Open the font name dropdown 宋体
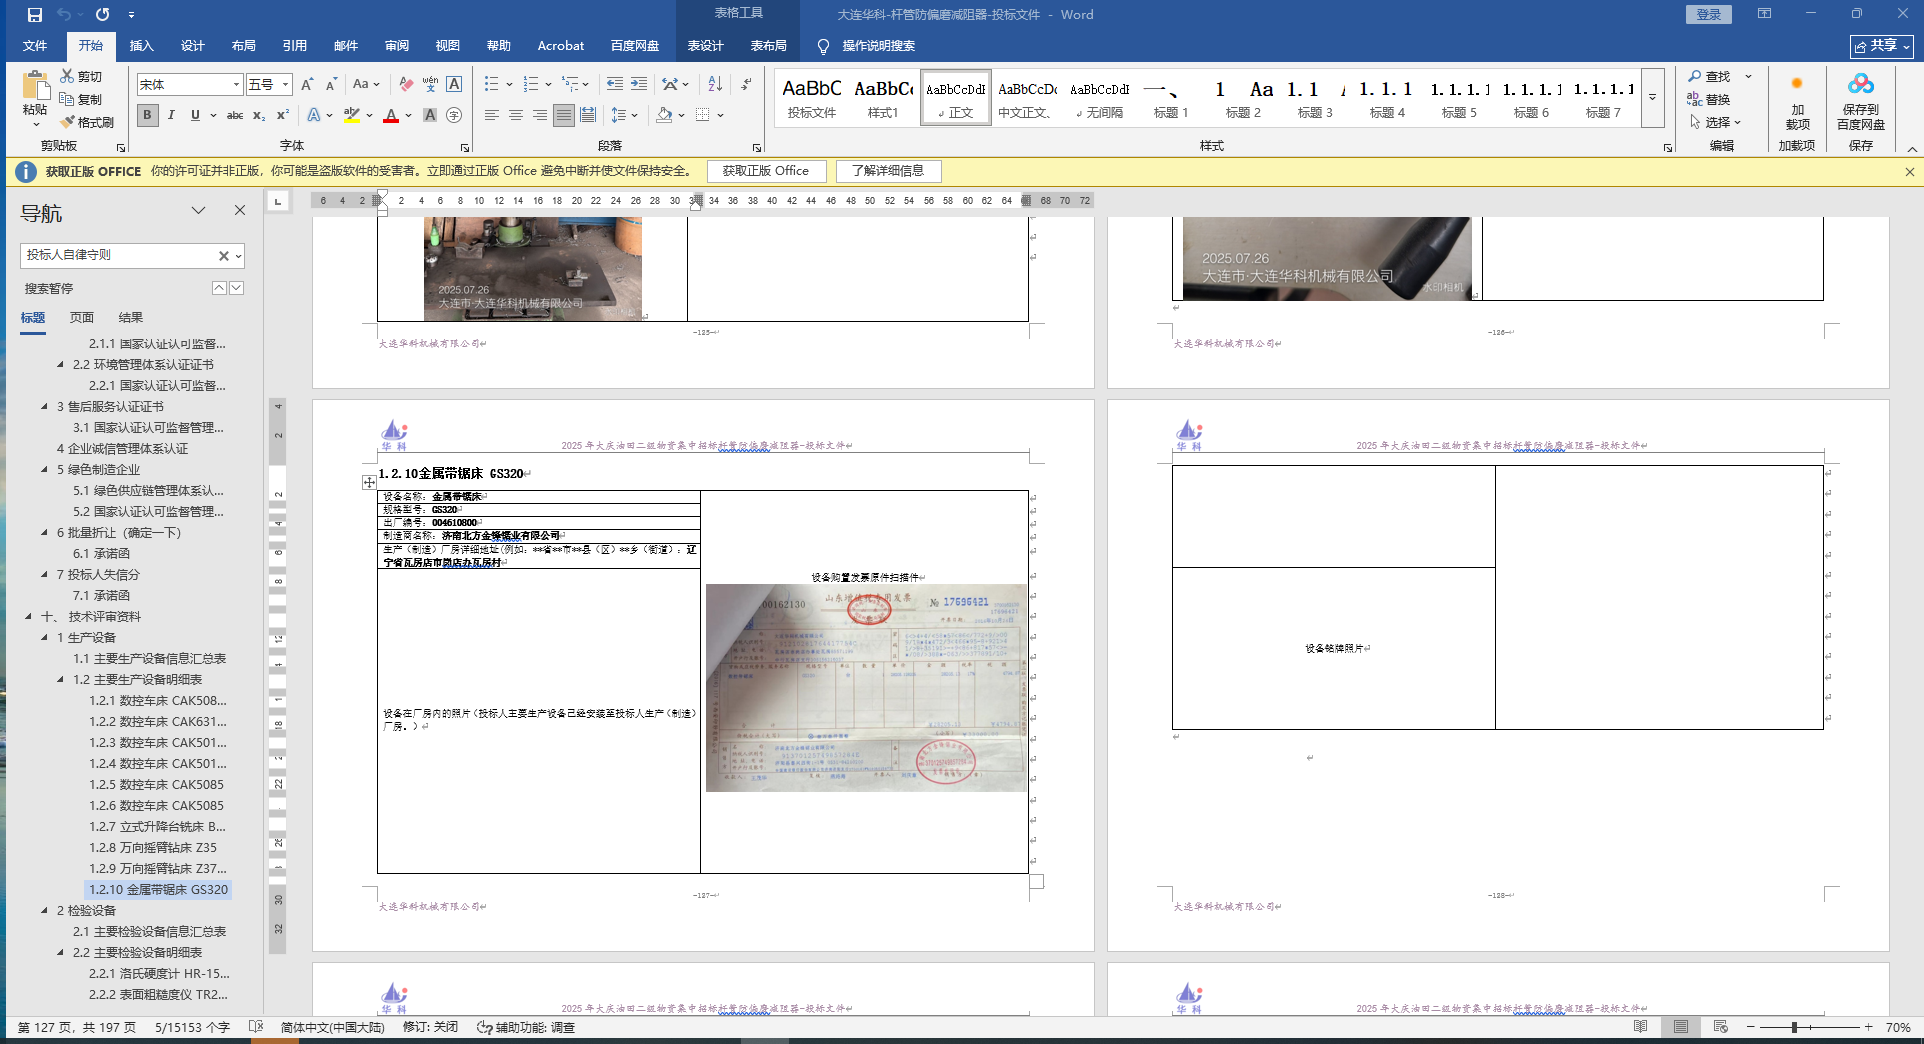The width and height of the screenshot is (1924, 1044). [236, 85]
